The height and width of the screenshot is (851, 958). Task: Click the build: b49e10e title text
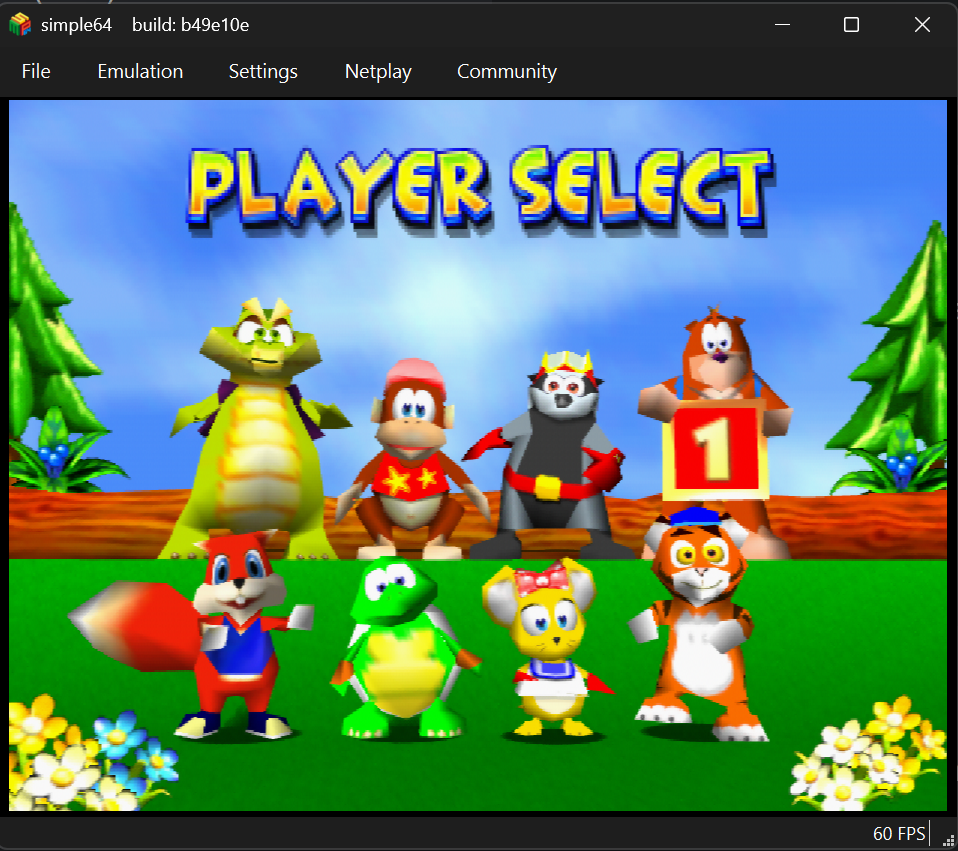point(191,25)
